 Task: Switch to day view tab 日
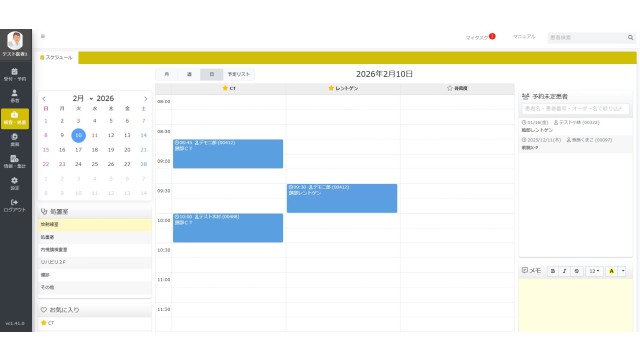(211, 74)
